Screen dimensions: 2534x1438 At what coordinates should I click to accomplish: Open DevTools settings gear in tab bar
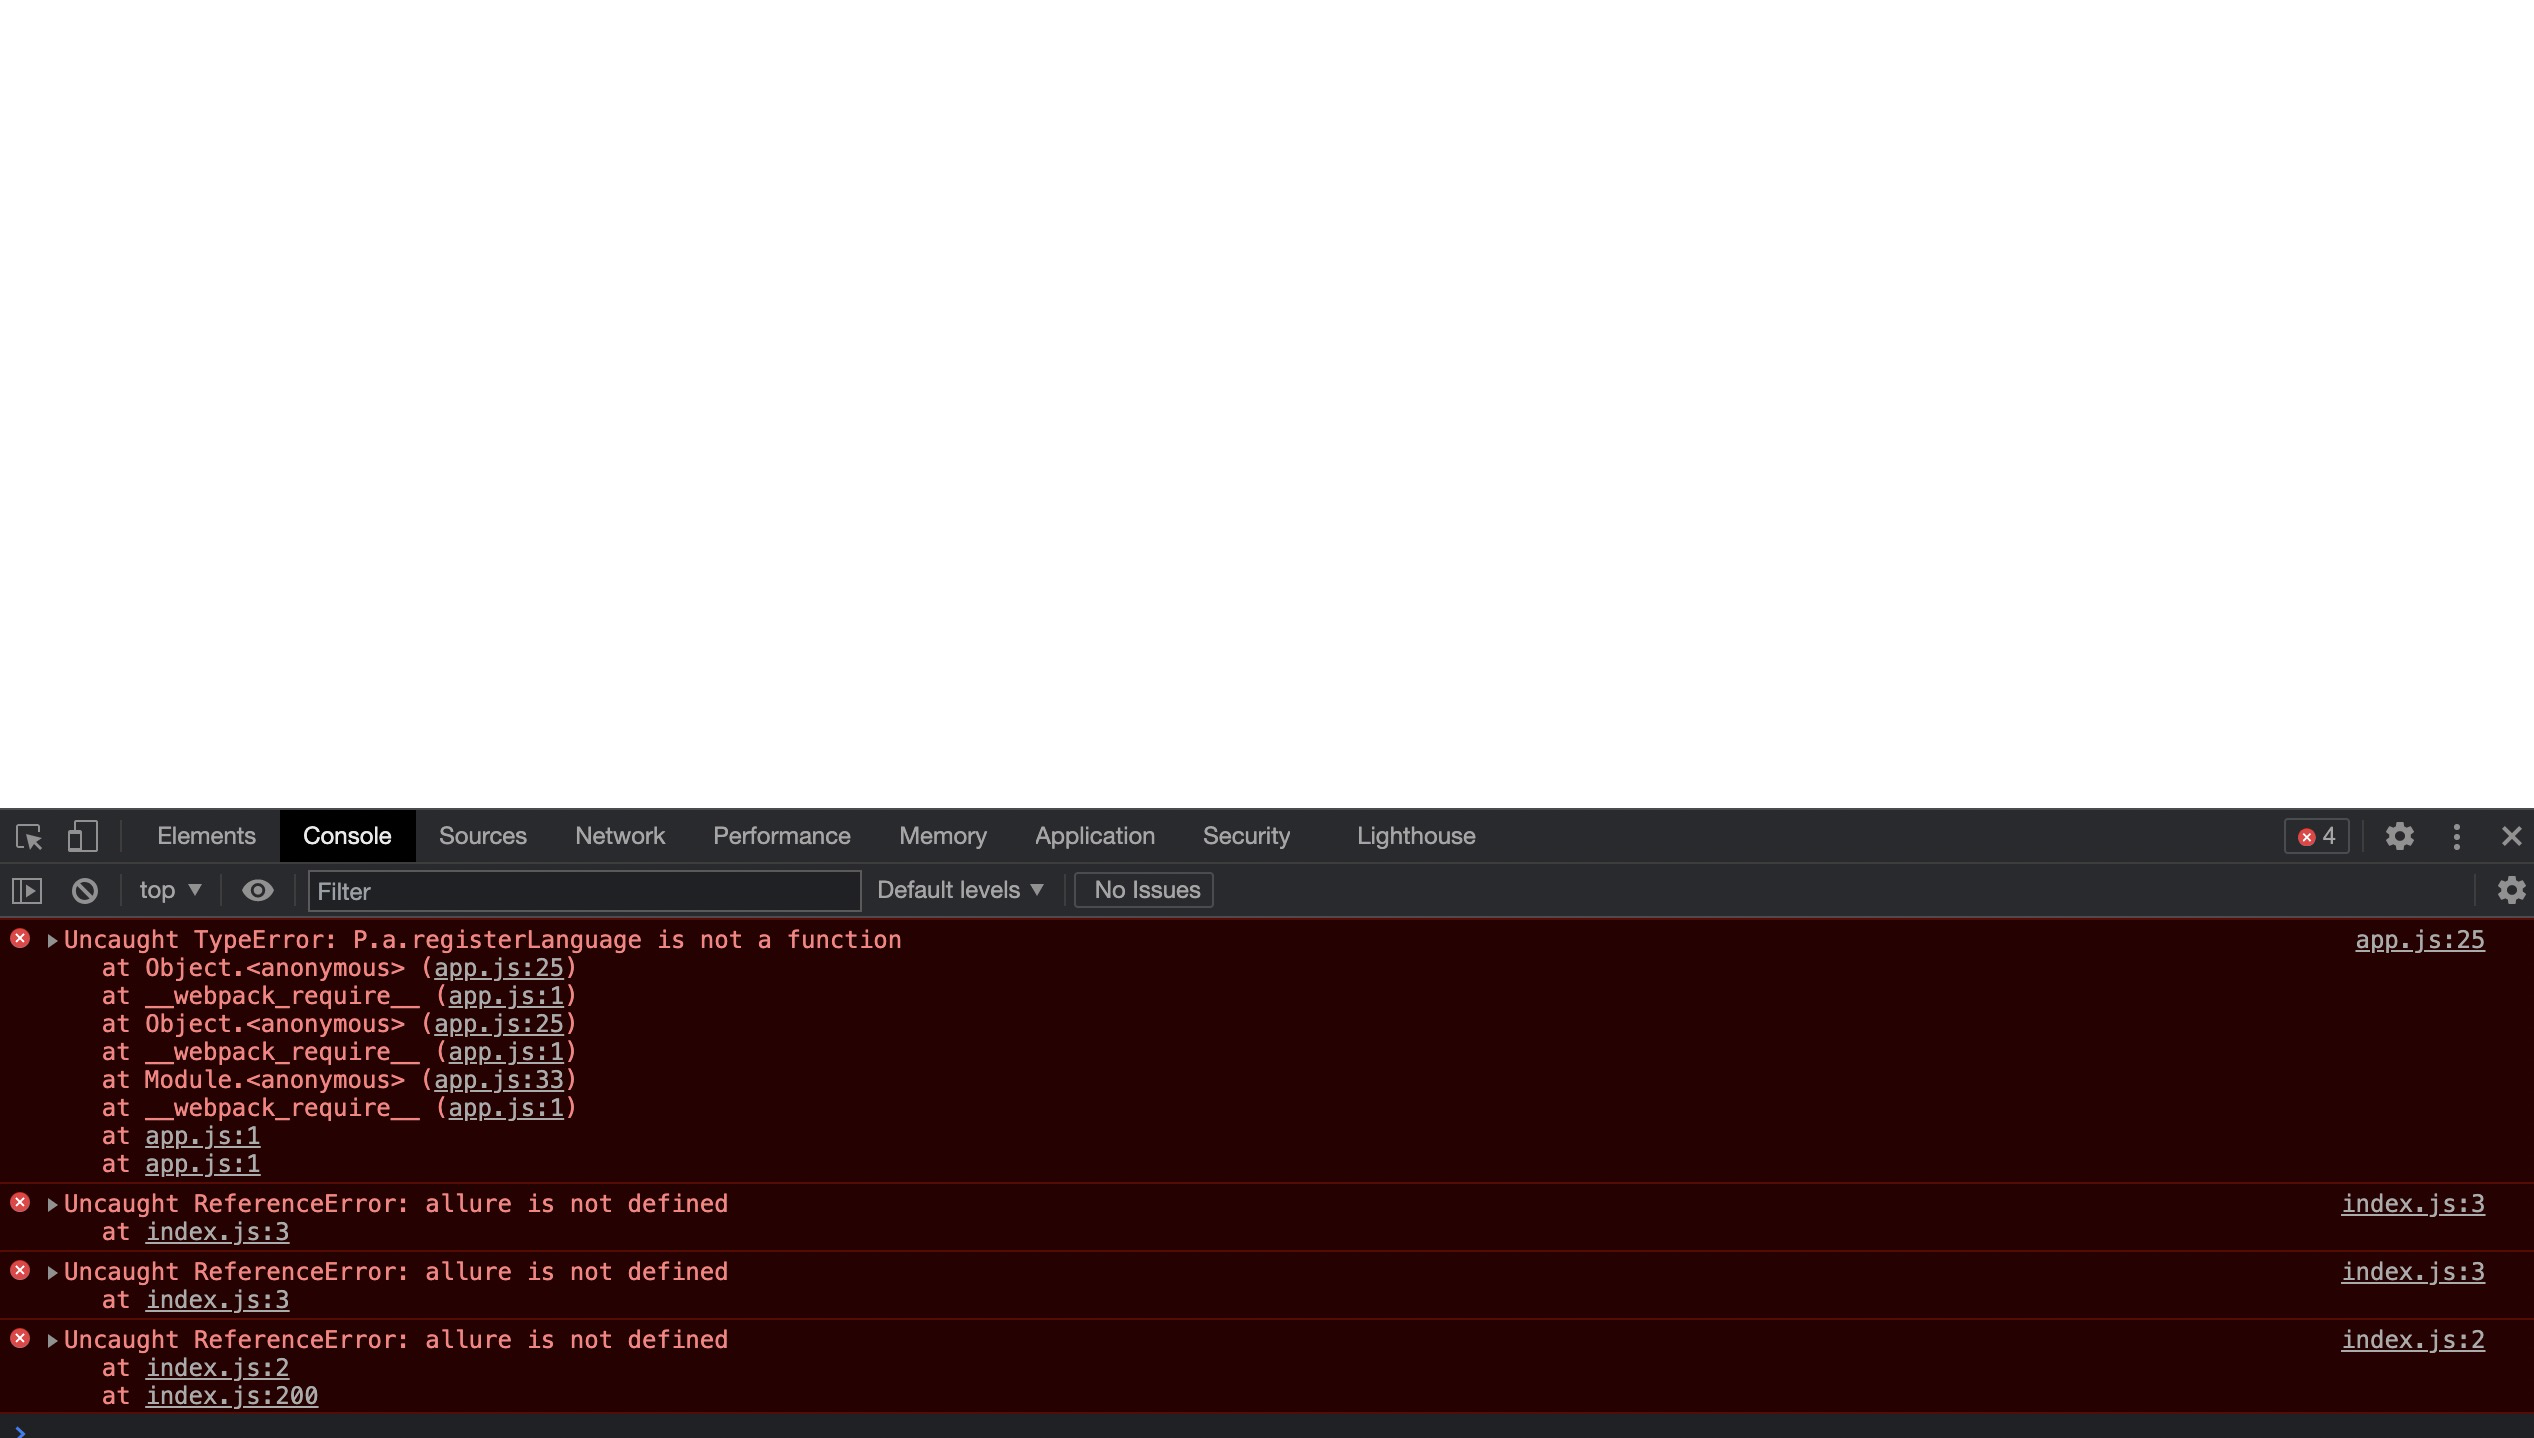pos(2399,836)
